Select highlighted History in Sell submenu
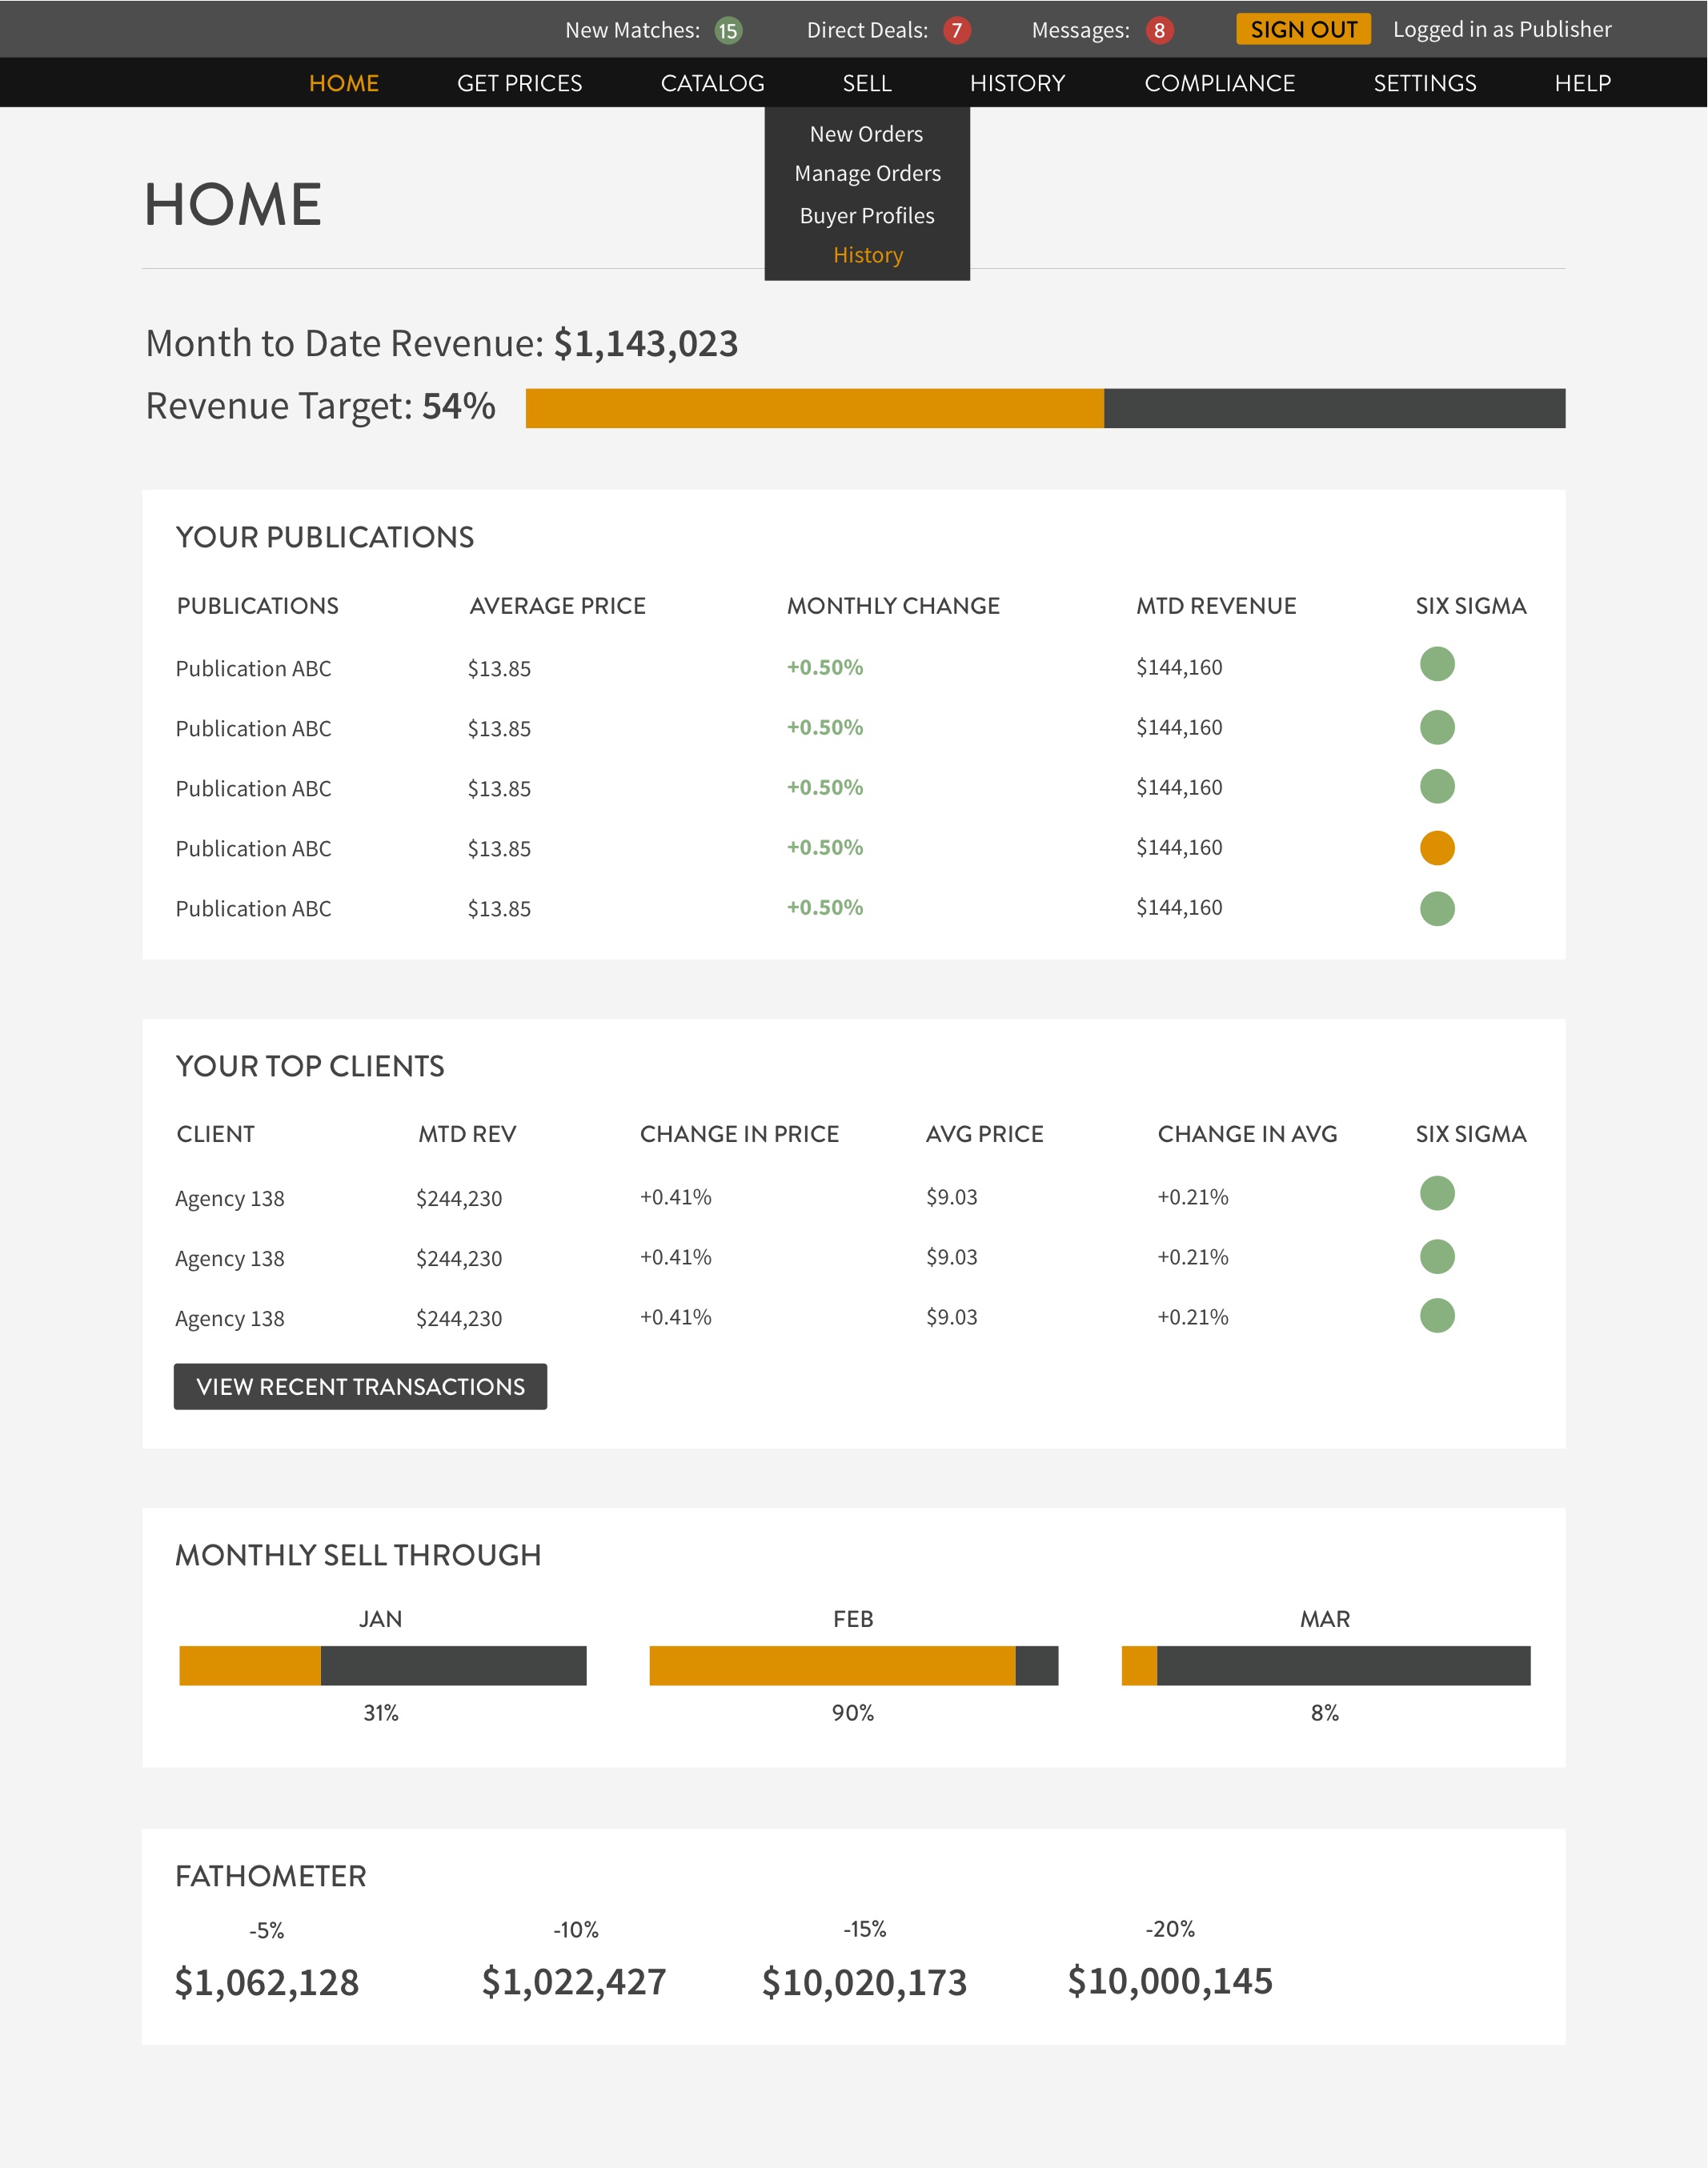This screenshot has height=2168, width=1708. pos(867,255)
